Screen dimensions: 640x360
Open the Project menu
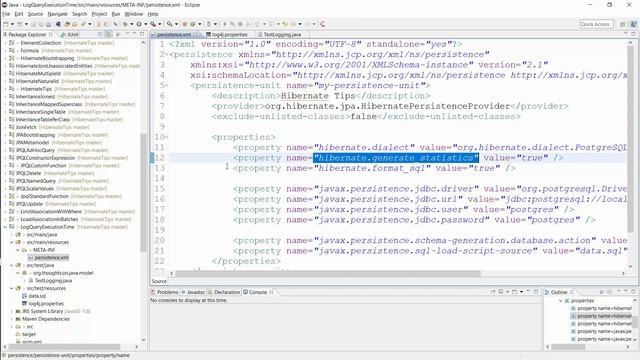point(99,14)
